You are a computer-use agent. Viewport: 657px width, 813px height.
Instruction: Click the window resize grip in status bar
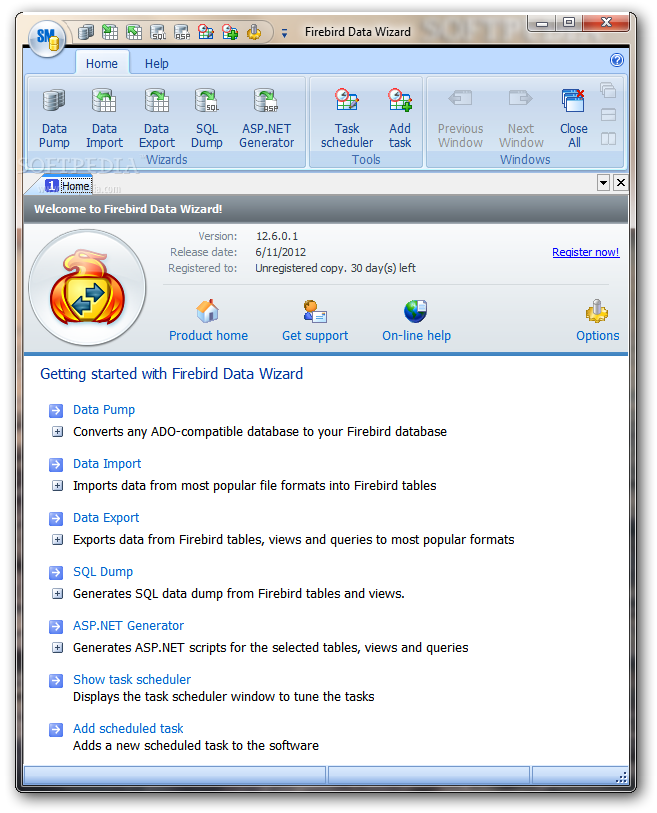(x=621, y=776)
